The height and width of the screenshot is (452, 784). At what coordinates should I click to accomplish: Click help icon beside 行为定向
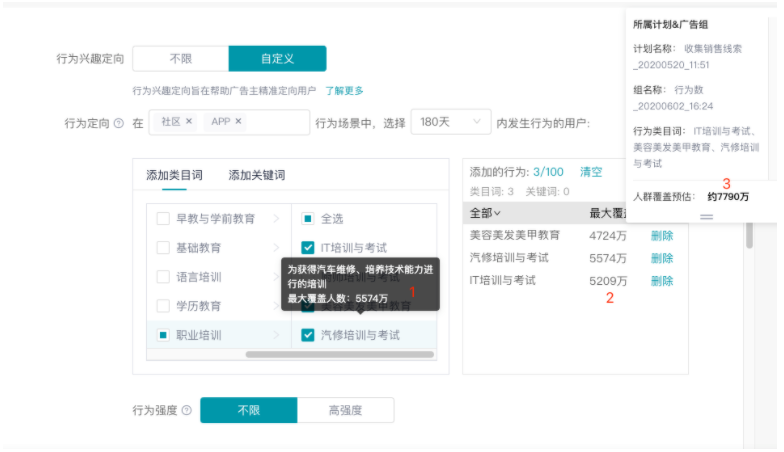(118, 123)
